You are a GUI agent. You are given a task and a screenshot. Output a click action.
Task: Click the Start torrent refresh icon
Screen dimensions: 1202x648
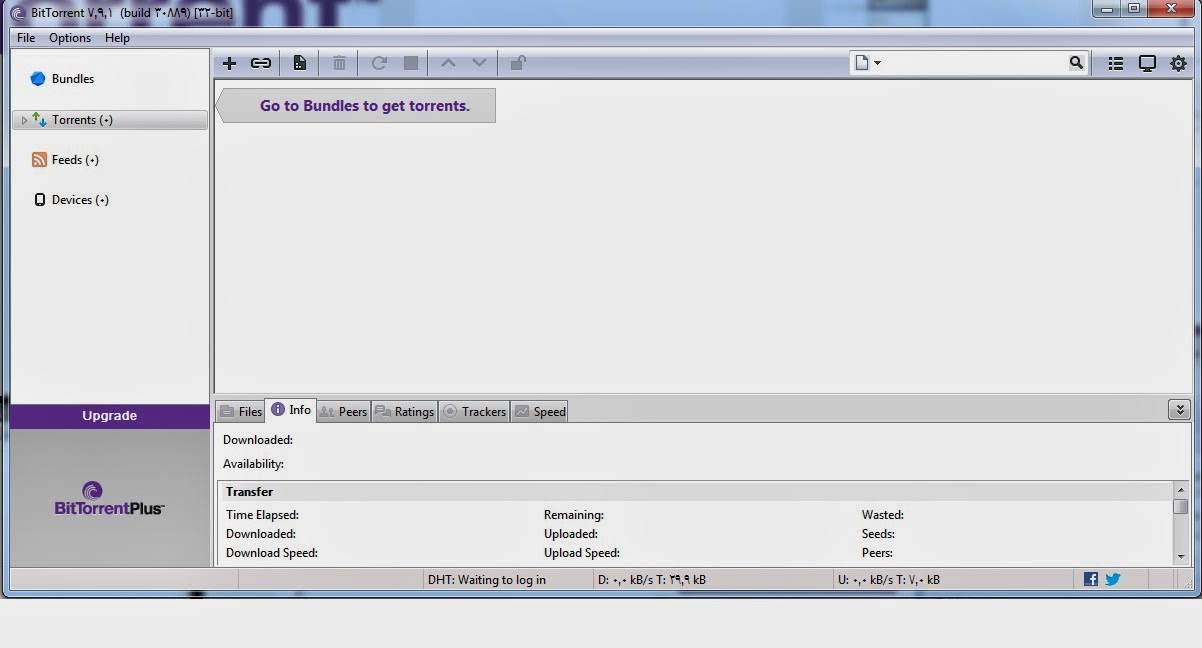379,63
